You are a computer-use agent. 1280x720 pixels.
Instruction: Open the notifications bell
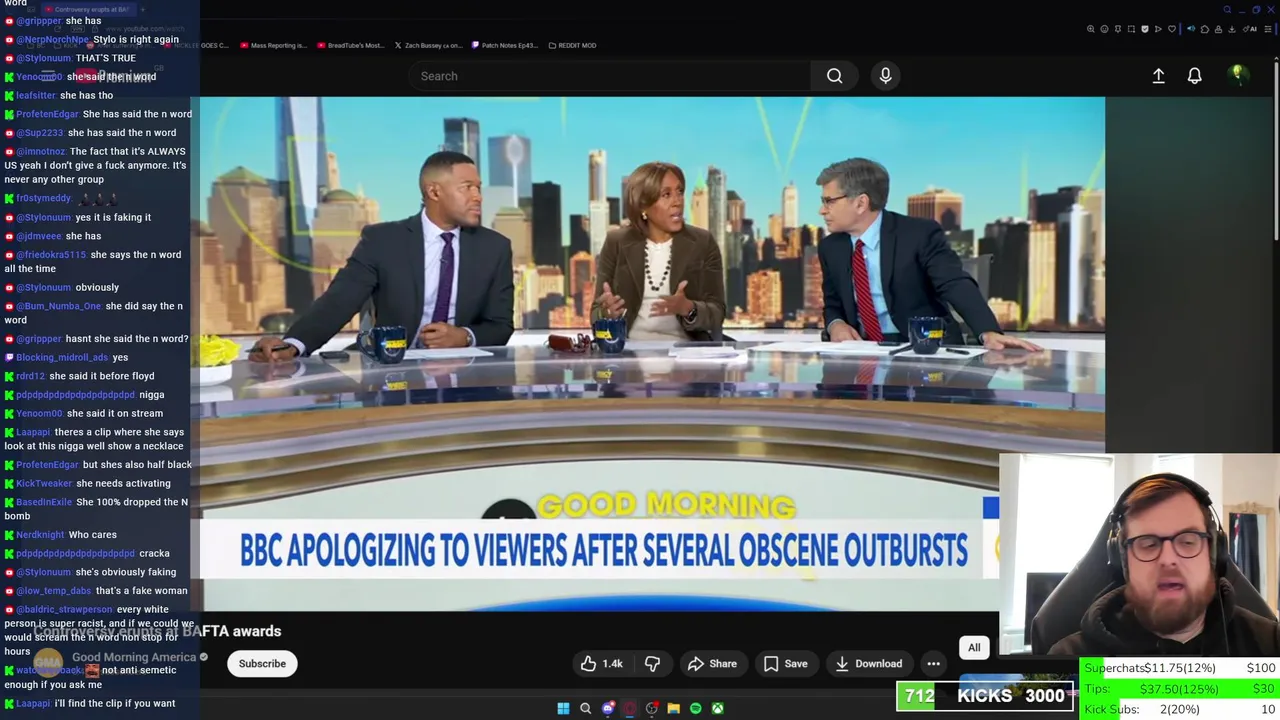[x=1194, y=76]
